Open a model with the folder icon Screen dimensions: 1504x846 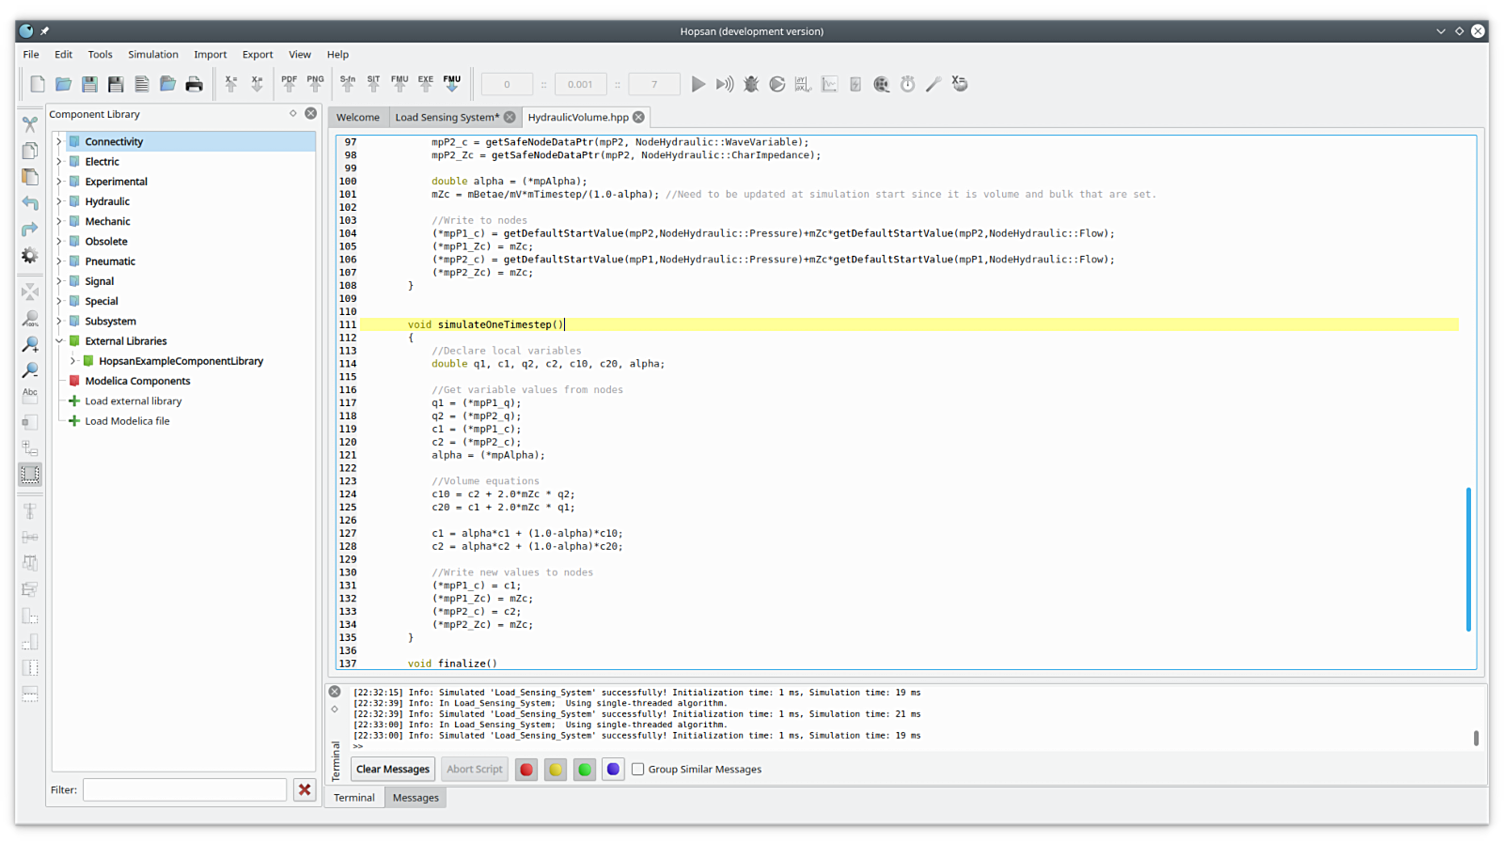[x=63, y=84]
